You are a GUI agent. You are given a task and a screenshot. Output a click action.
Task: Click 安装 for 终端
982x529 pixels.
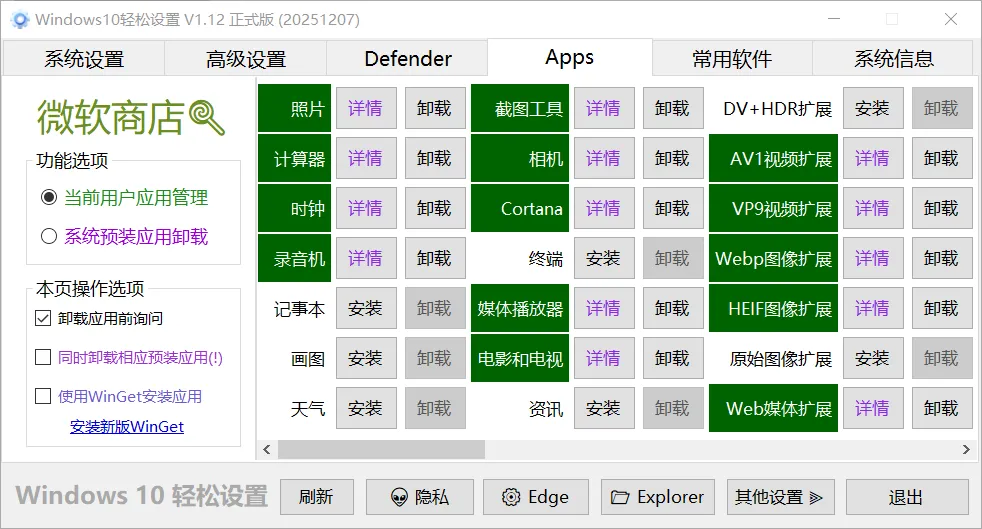(604, 259)
